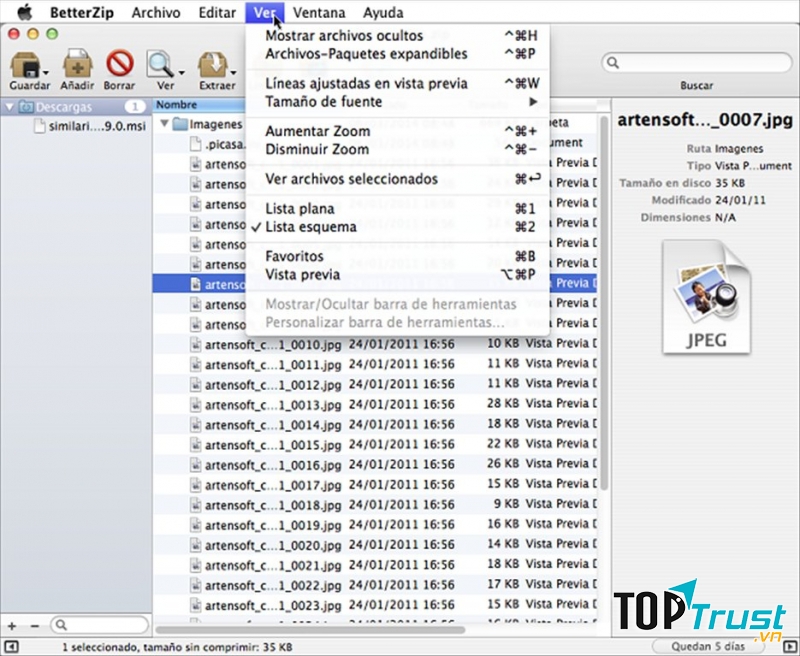Screen dimensions: 800x656
Task: Click the icon of artensoft_c...1_0015.jpg
Action: 195,444
